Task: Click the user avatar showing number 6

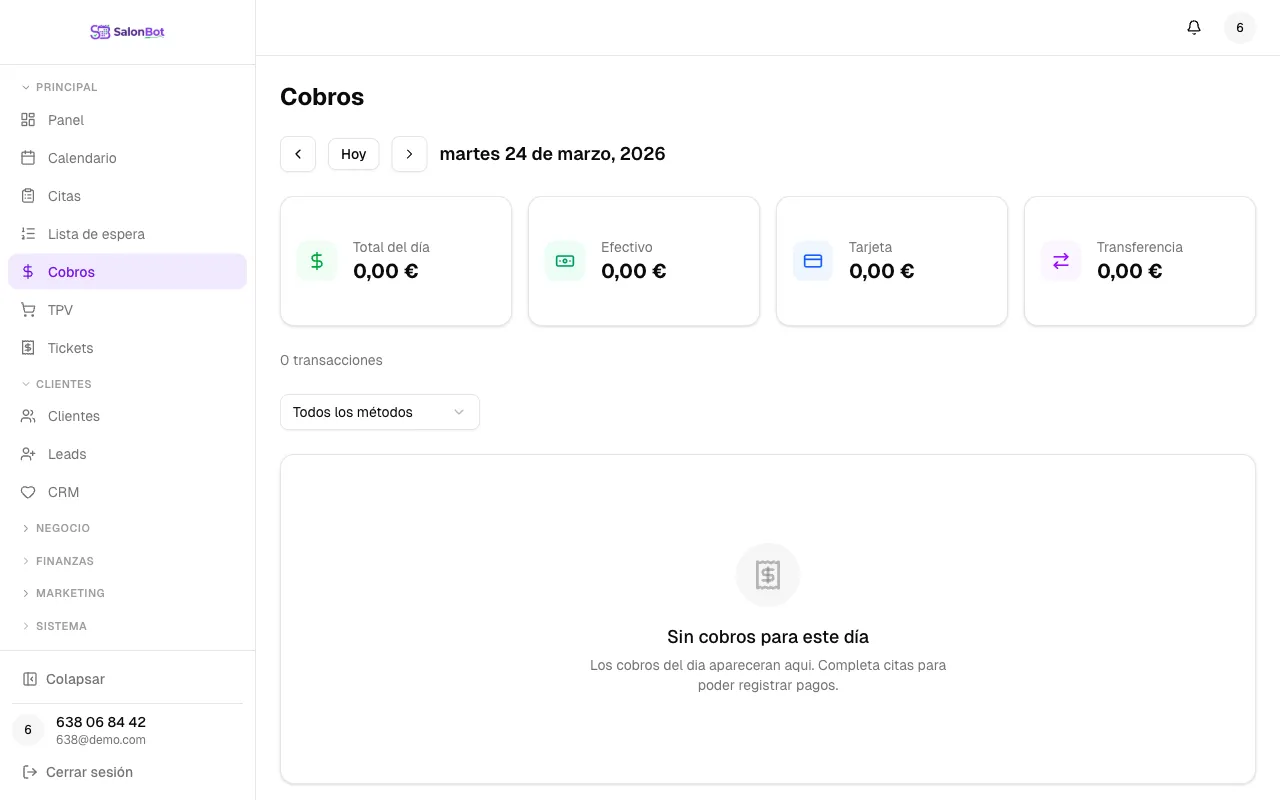Action: pos(1240,27)
